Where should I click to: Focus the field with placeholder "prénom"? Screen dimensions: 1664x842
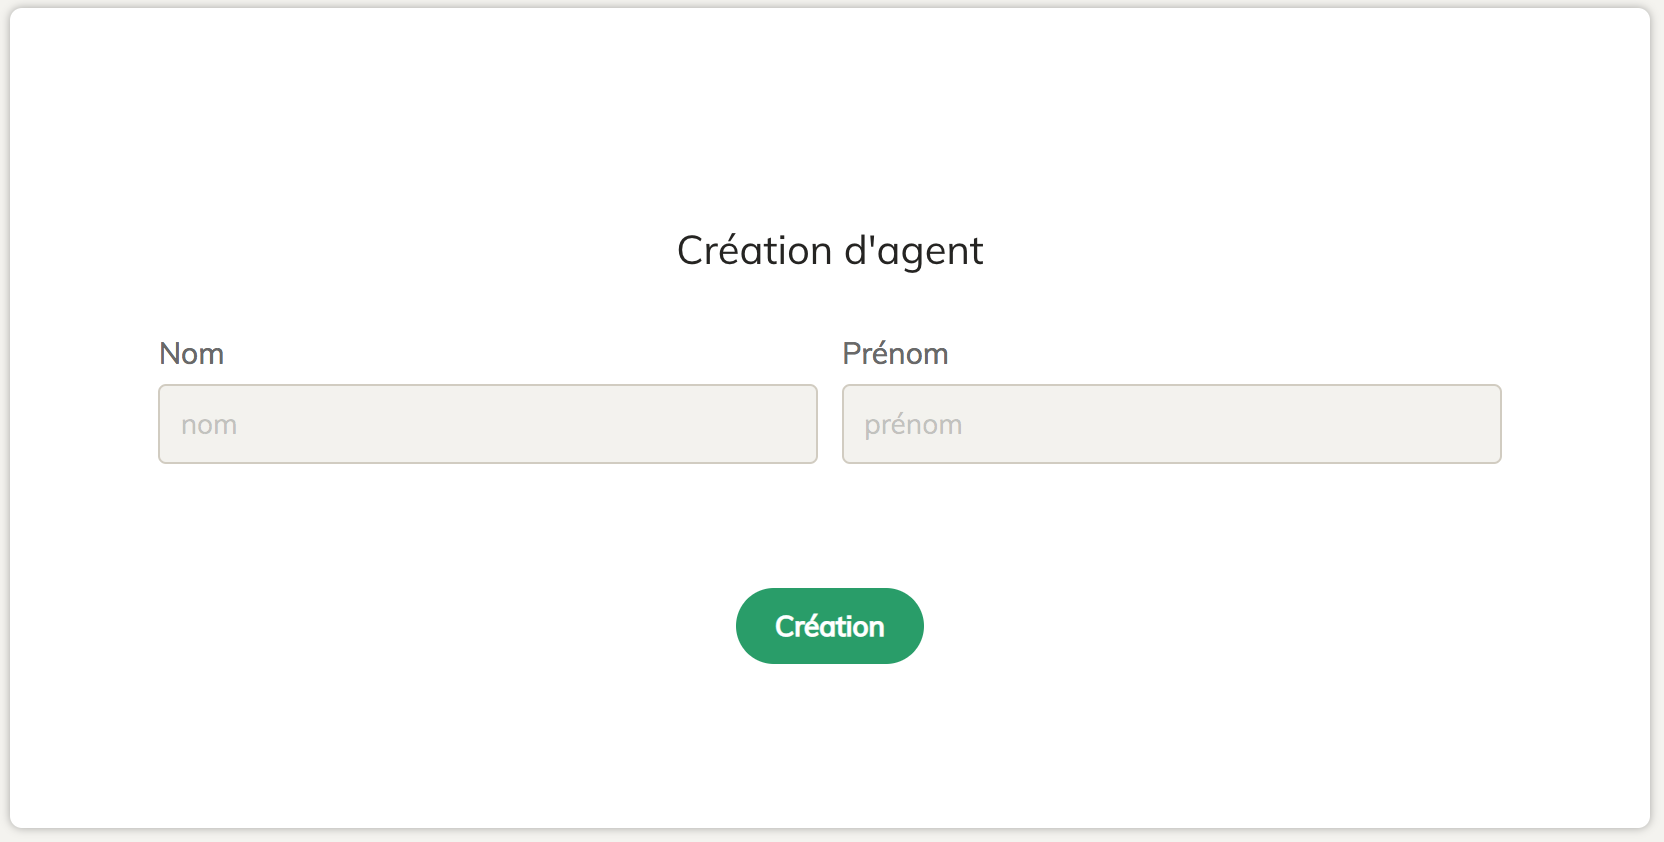pyautogui.click(x=1171, y=424)
